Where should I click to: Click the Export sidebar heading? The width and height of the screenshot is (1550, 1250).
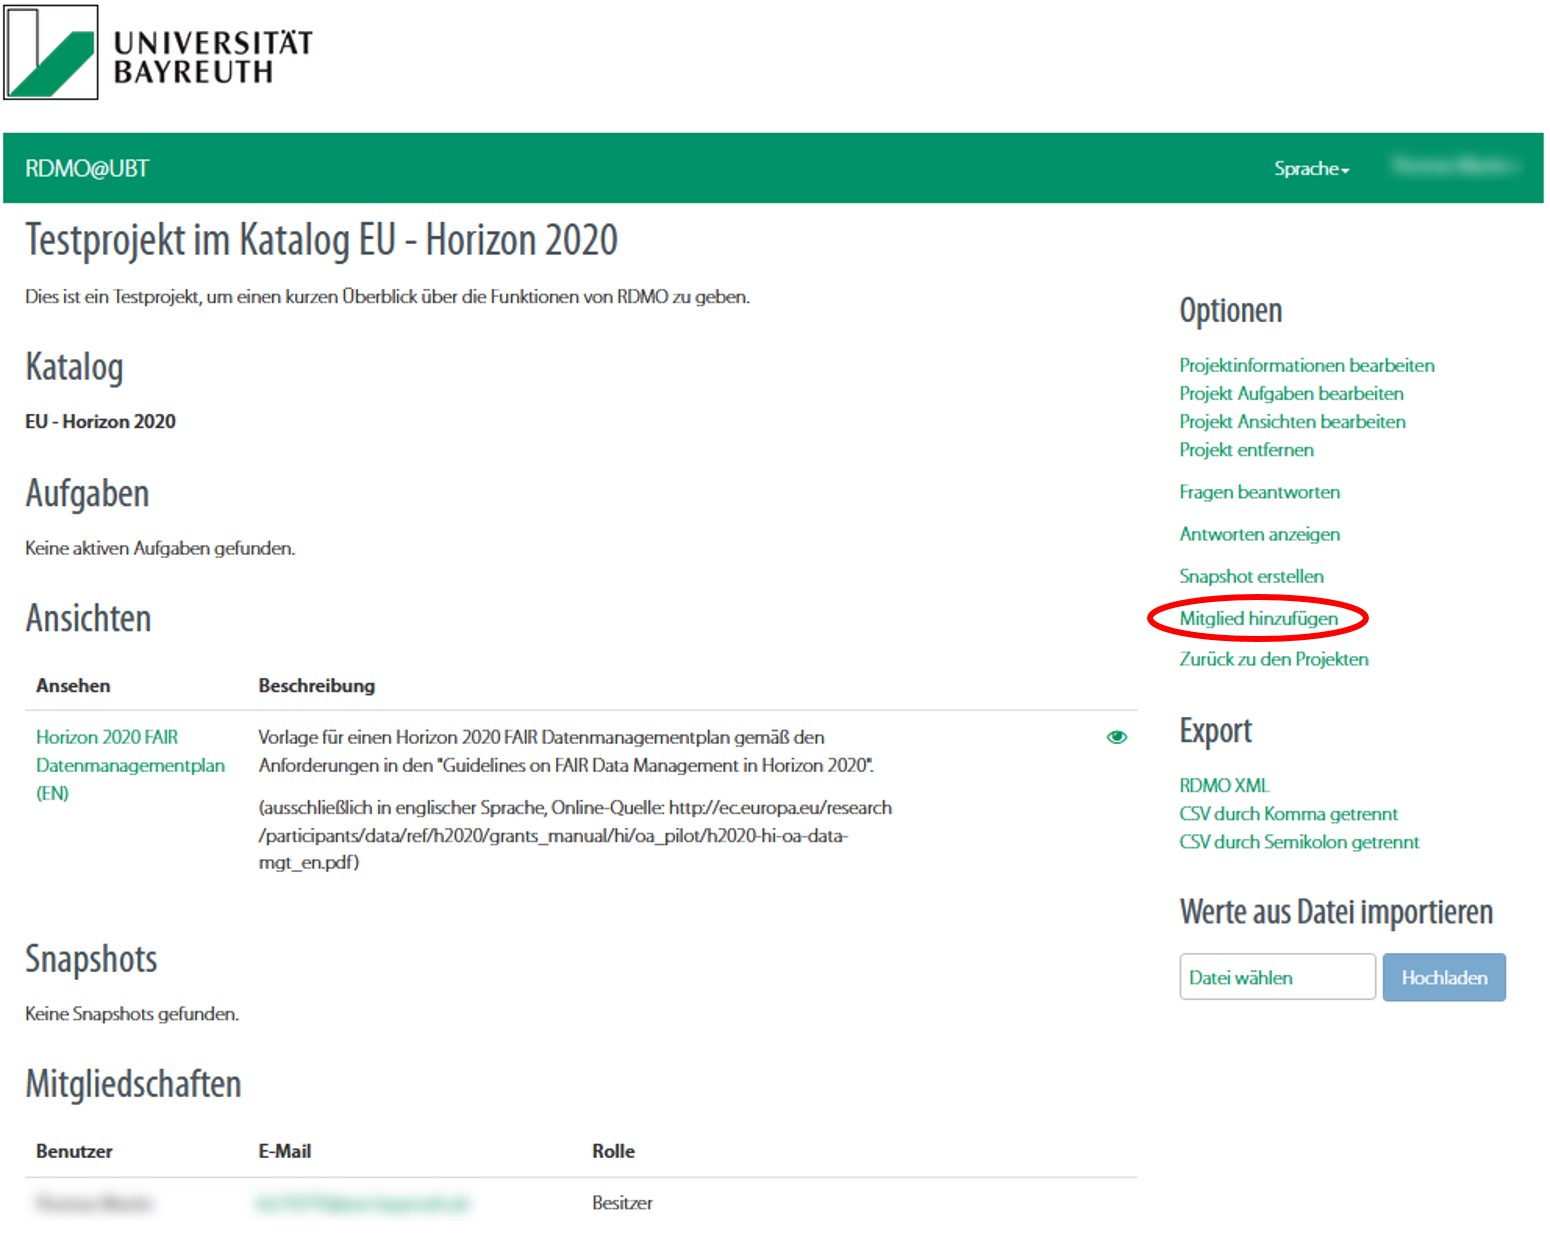click(1215, 730)
